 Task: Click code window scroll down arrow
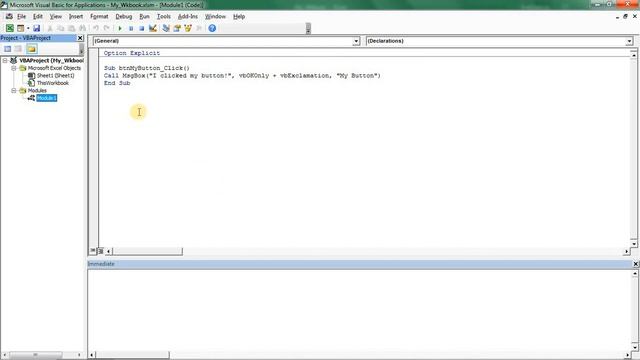point(633,244)
